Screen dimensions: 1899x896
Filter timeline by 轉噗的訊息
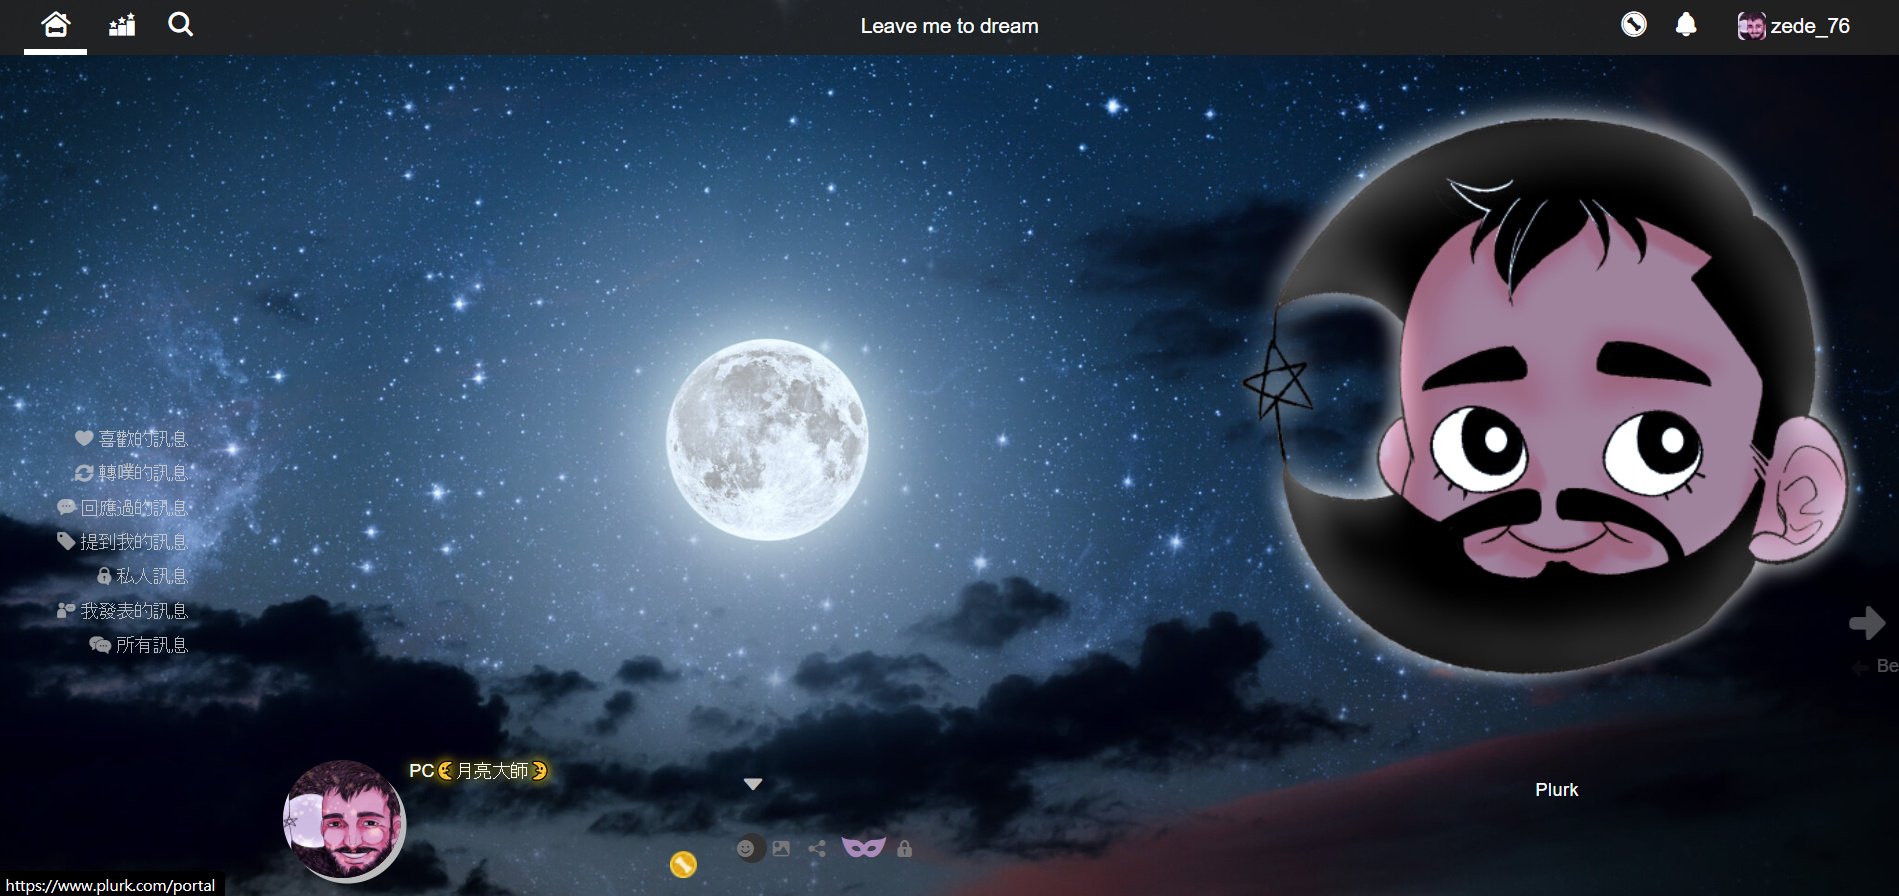132,473
